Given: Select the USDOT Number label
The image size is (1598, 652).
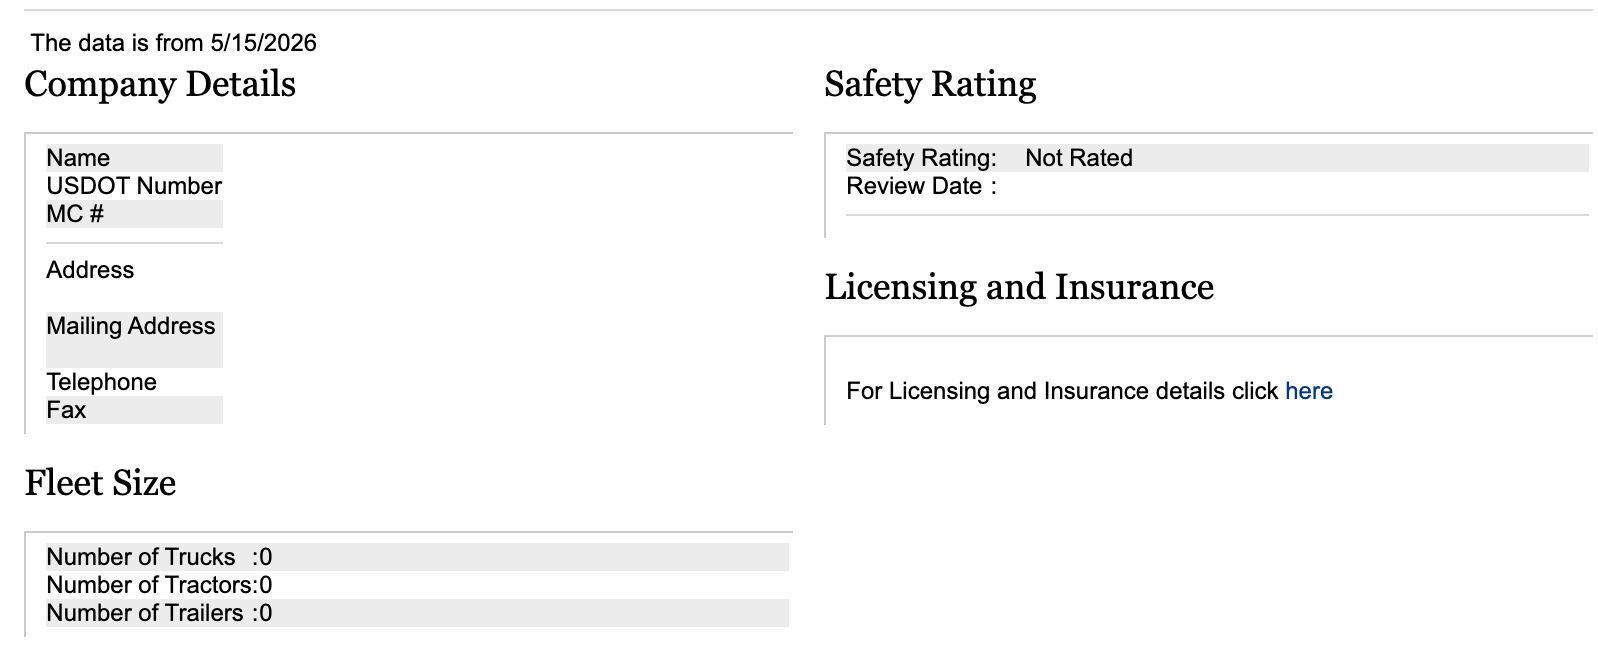Looking at the screenshot, I should tap(134, 186).
